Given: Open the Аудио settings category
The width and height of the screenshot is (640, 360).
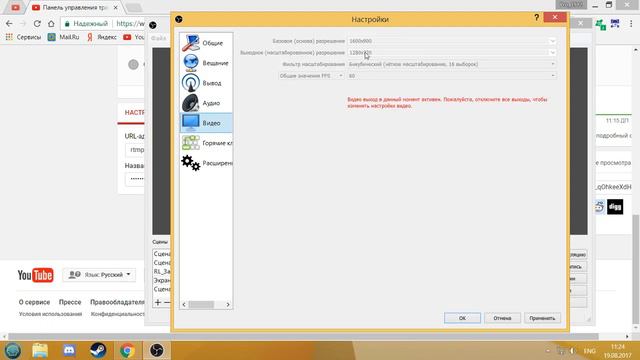Looking at the screenshot, I should (206, 103).
